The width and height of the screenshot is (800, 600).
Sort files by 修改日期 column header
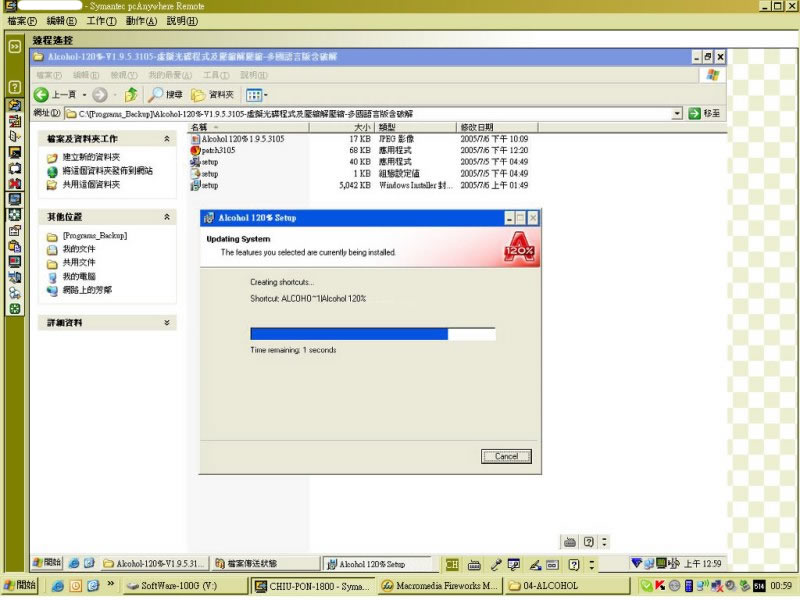pos(497,127)
